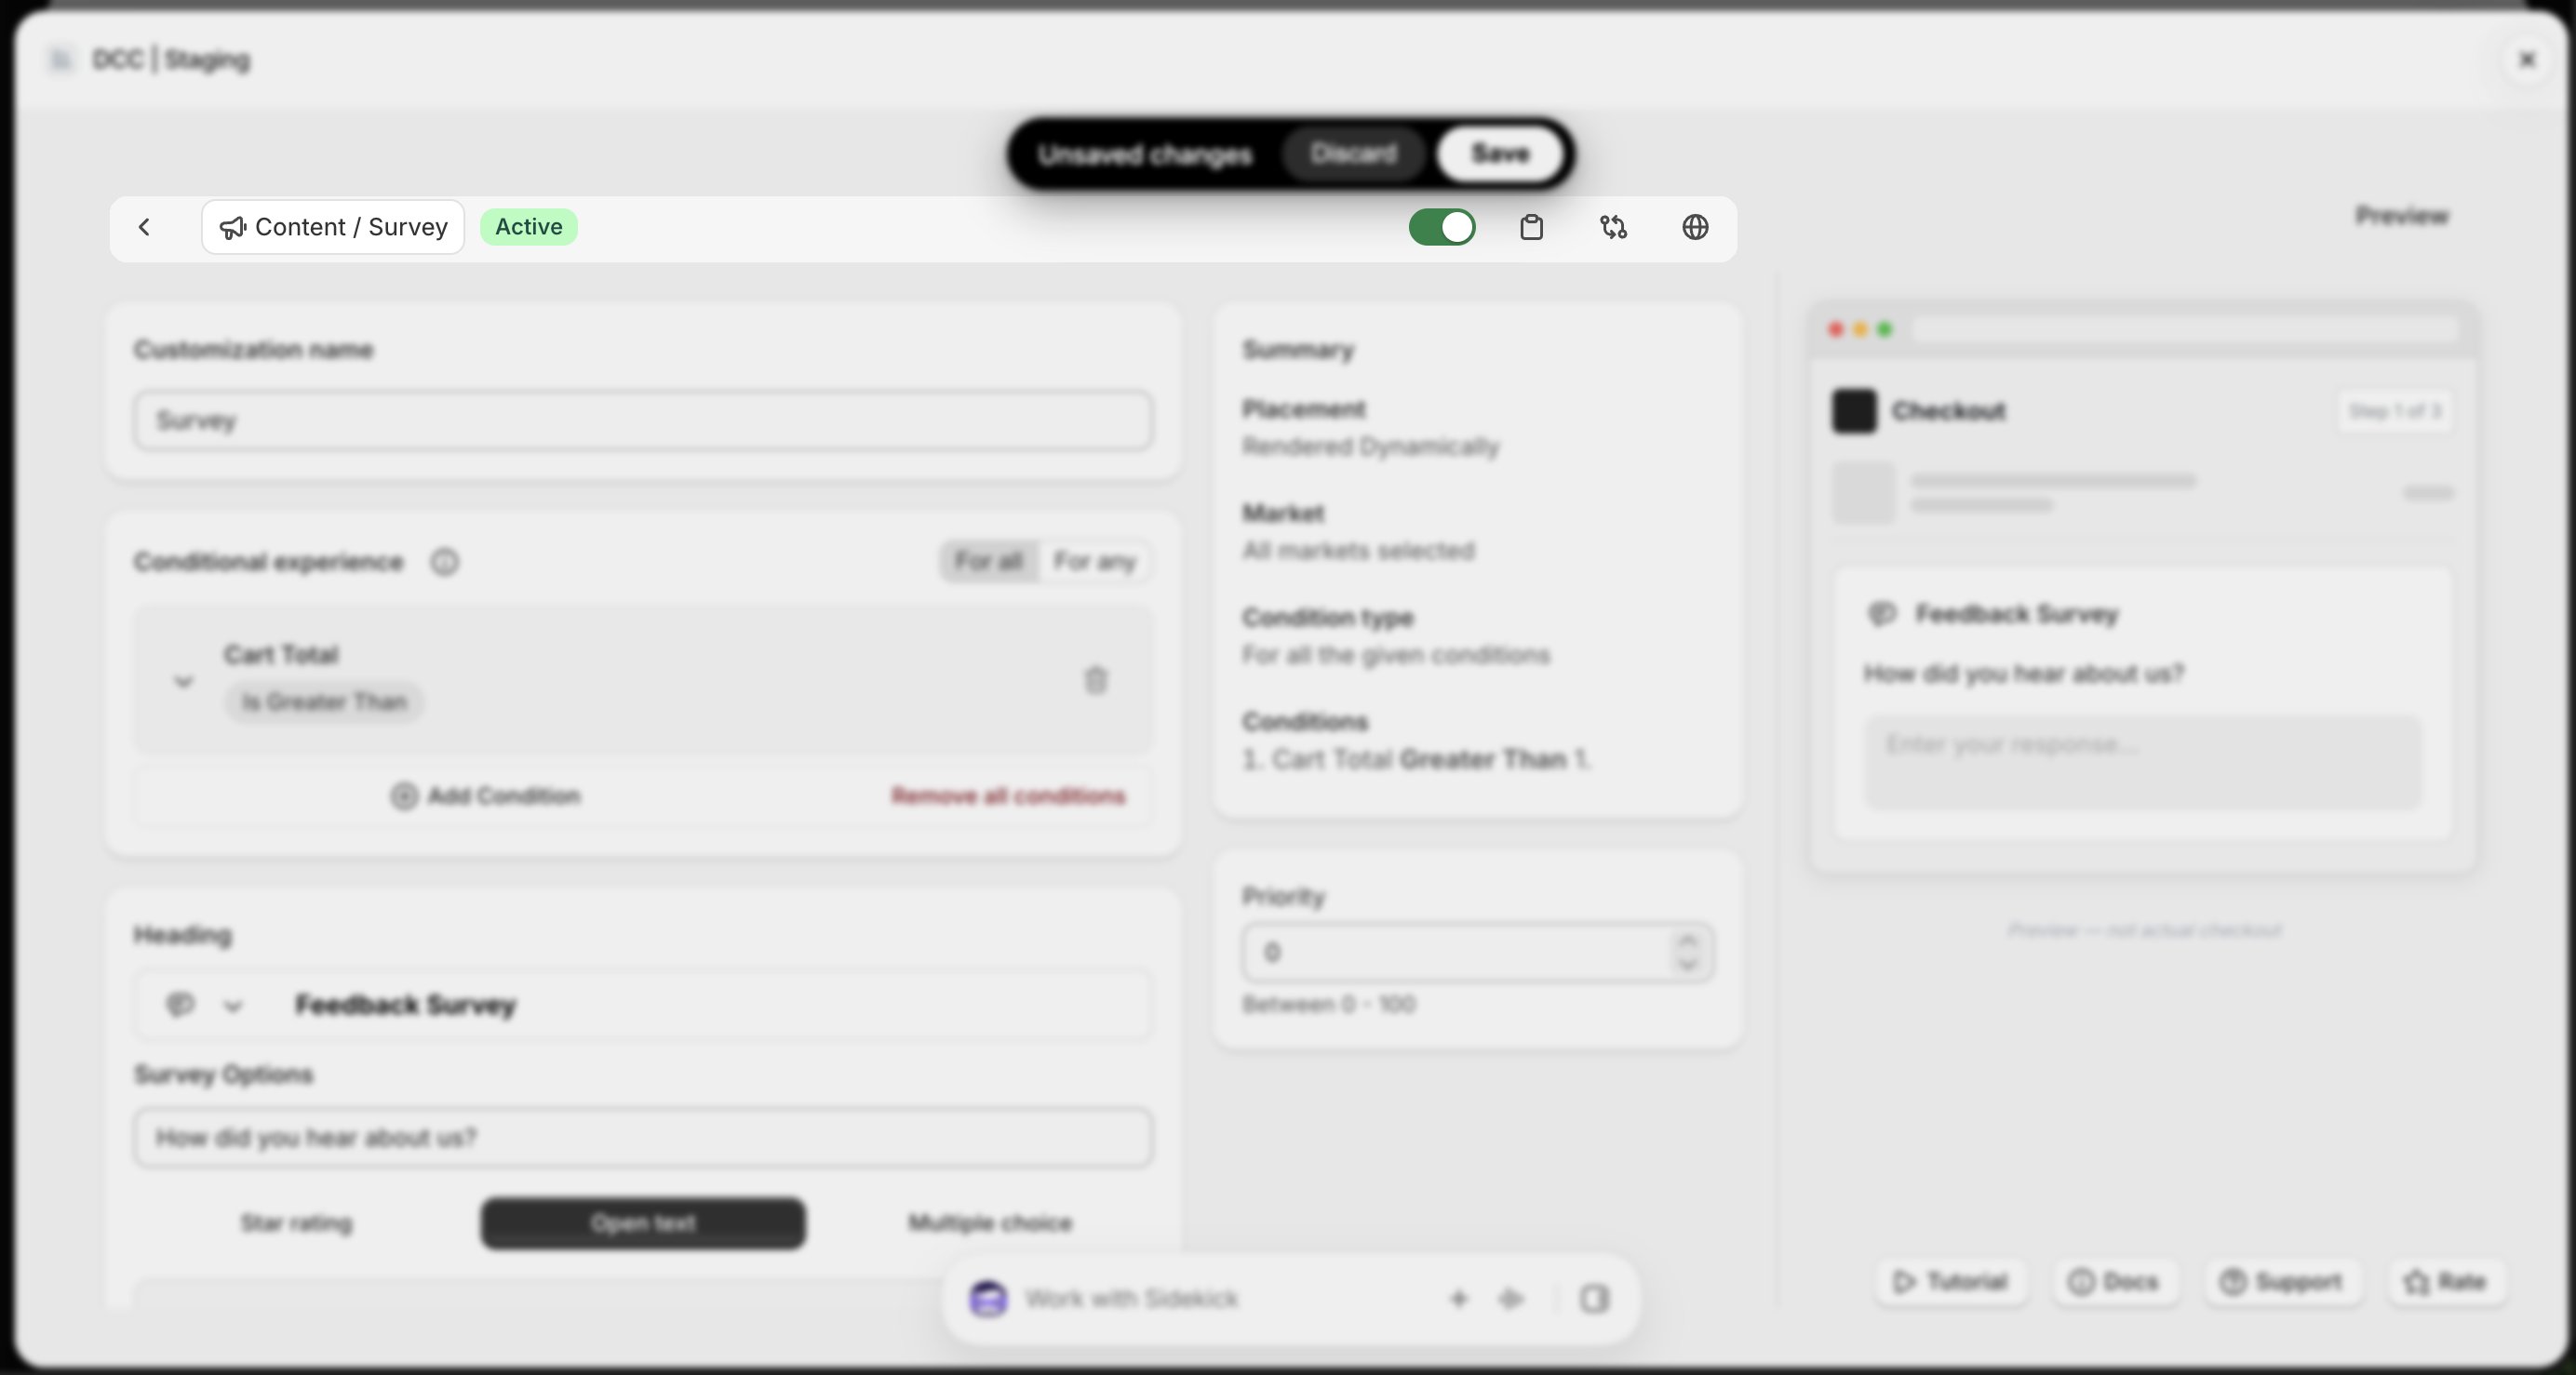This screenshot has width=2576, height=1375.
Task: Click the preview response text area
Action: click(2143, 762)
